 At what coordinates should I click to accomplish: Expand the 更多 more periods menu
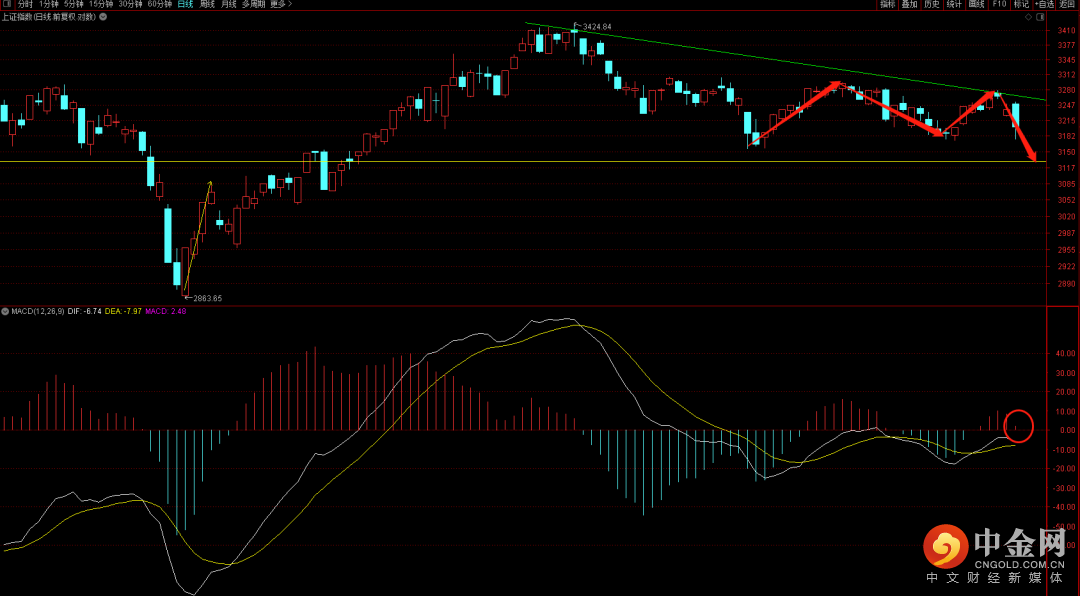(281, 4)
